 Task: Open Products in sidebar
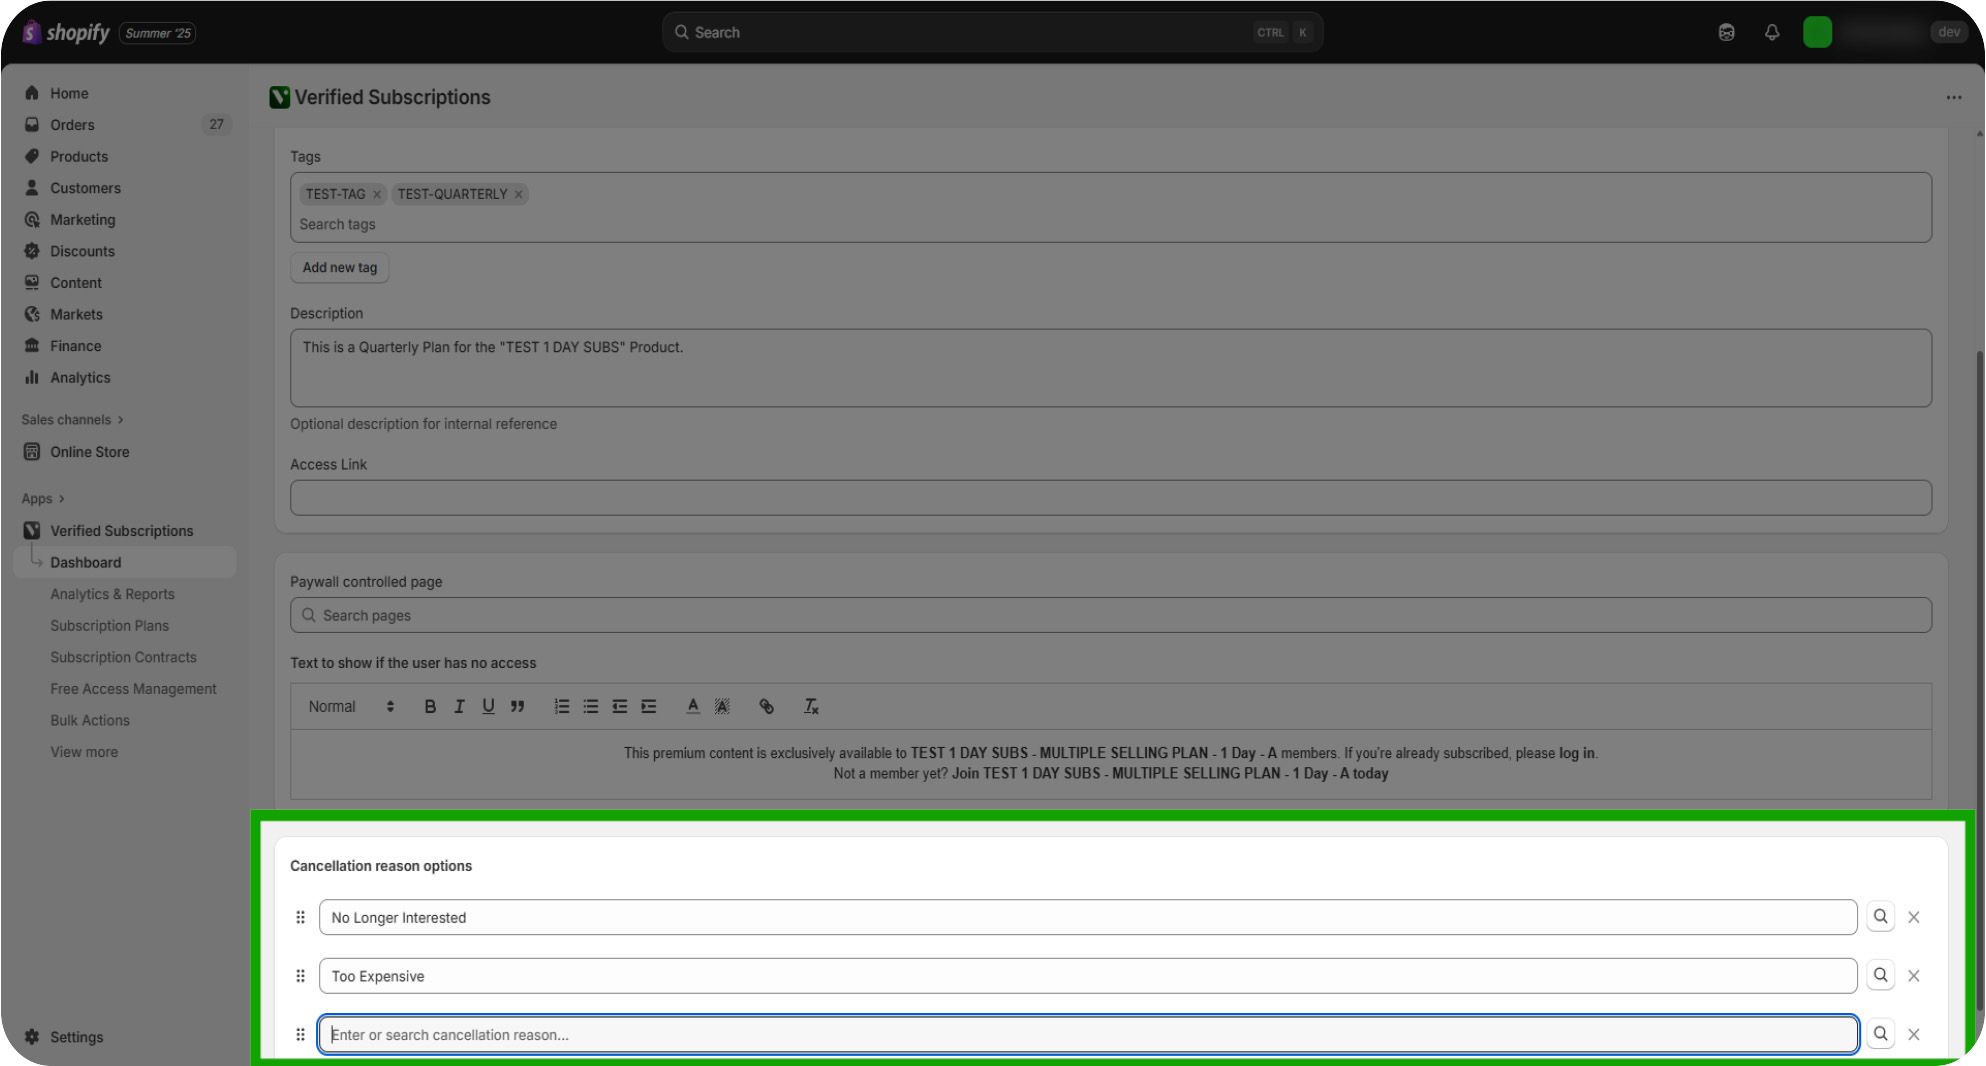[79, 156]
